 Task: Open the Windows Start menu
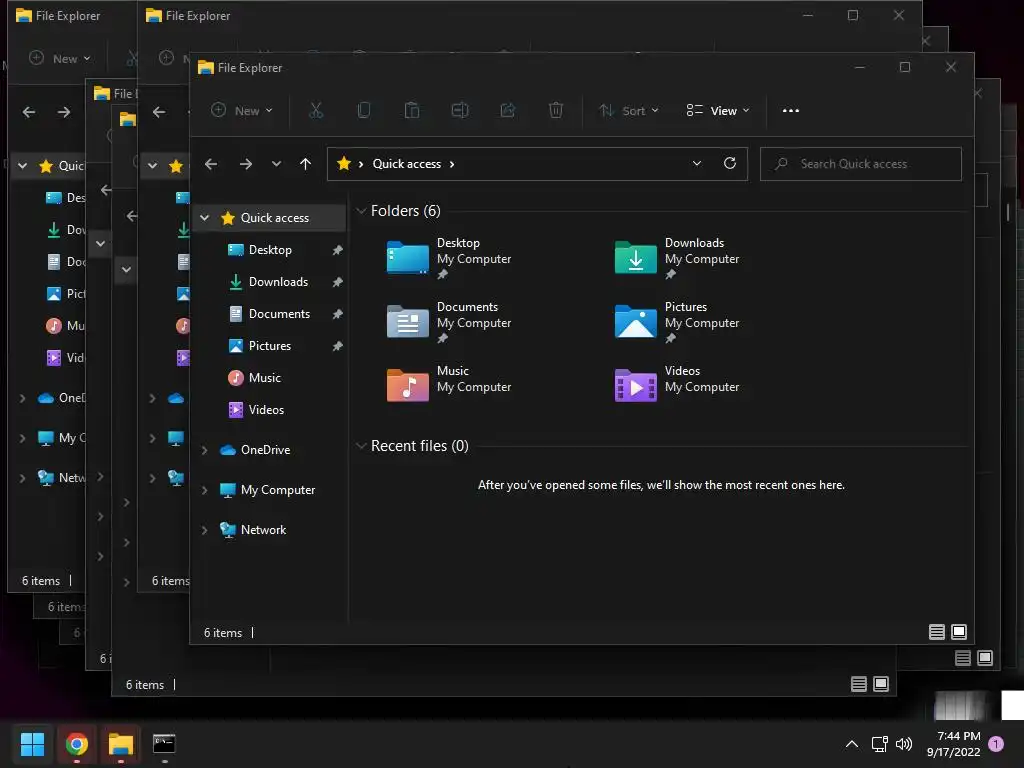[32, 744]
